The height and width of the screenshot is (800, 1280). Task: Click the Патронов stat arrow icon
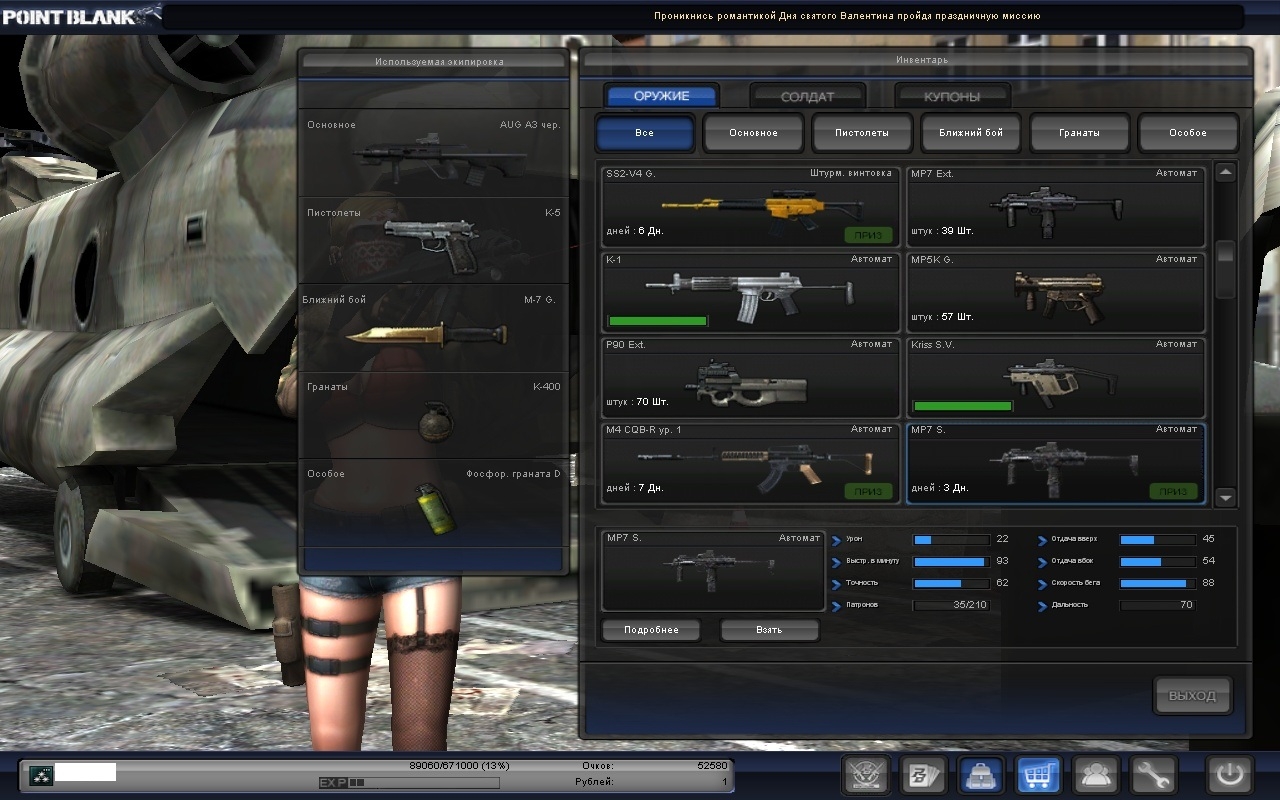coord(836,606)
